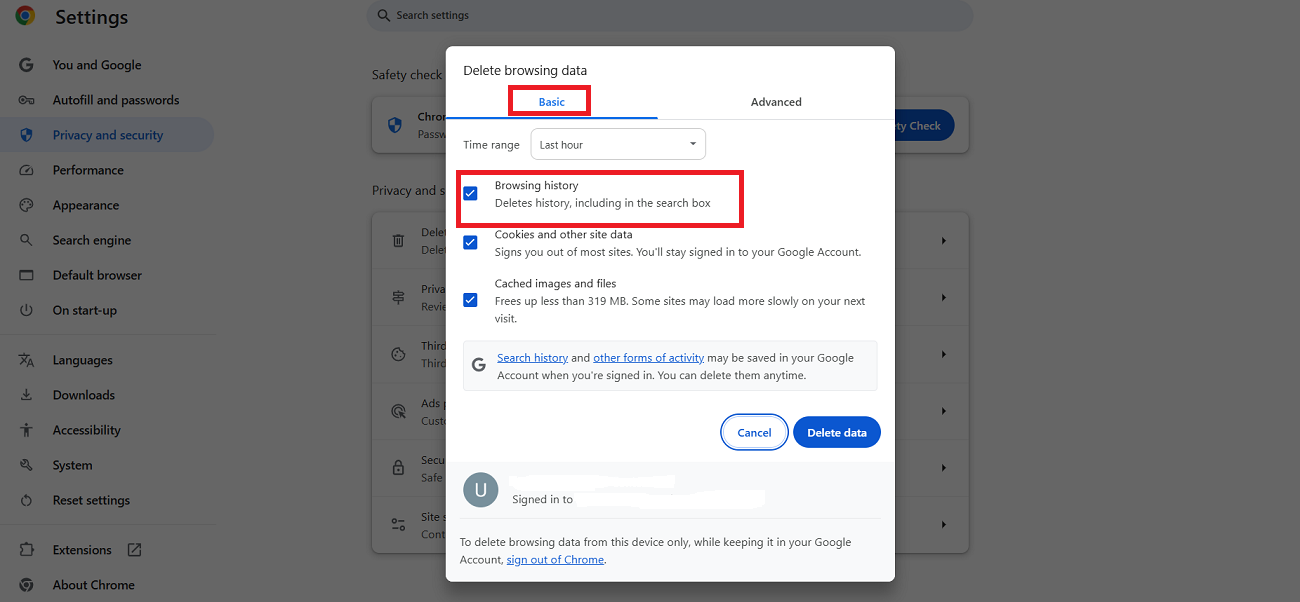Open the Time range dropdown

(618, 145)
